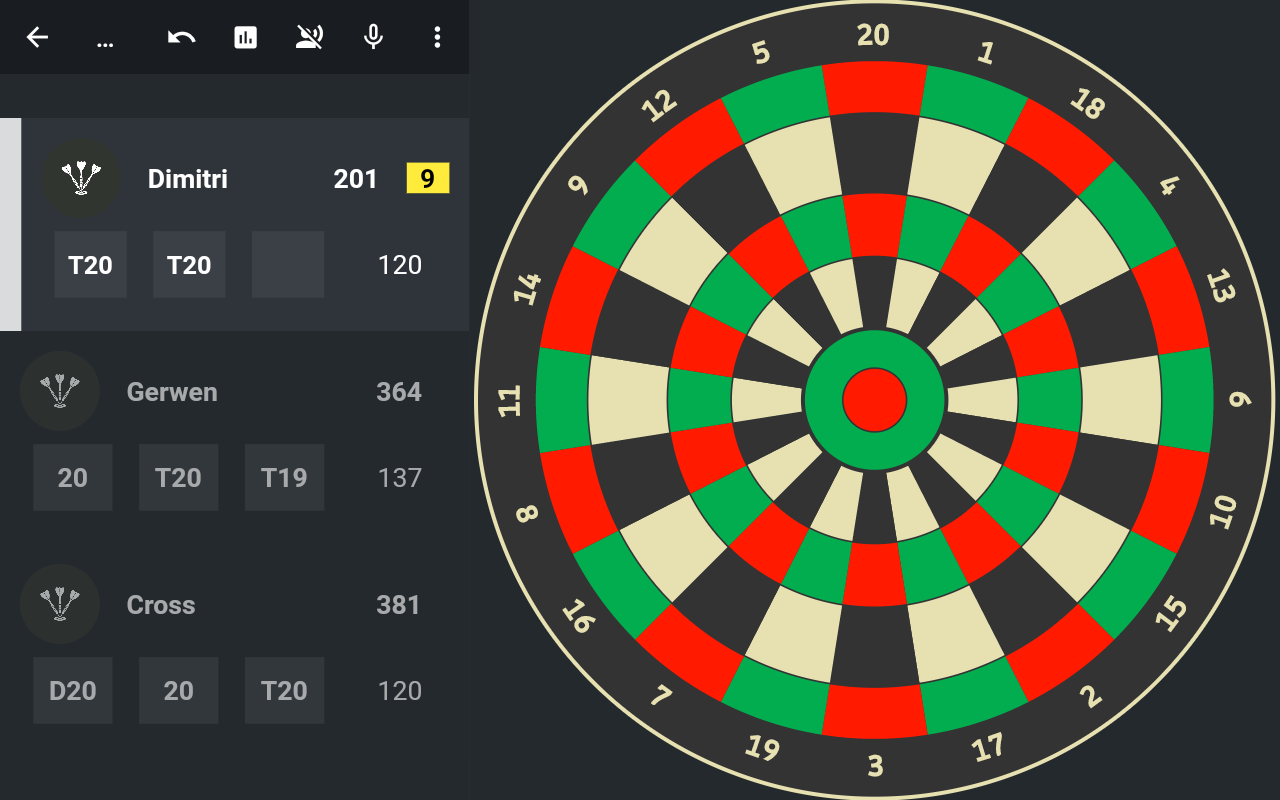Select Cross's darts avatar icon
The height and width of the screenshot is (800, 1280).
[60, 604]
